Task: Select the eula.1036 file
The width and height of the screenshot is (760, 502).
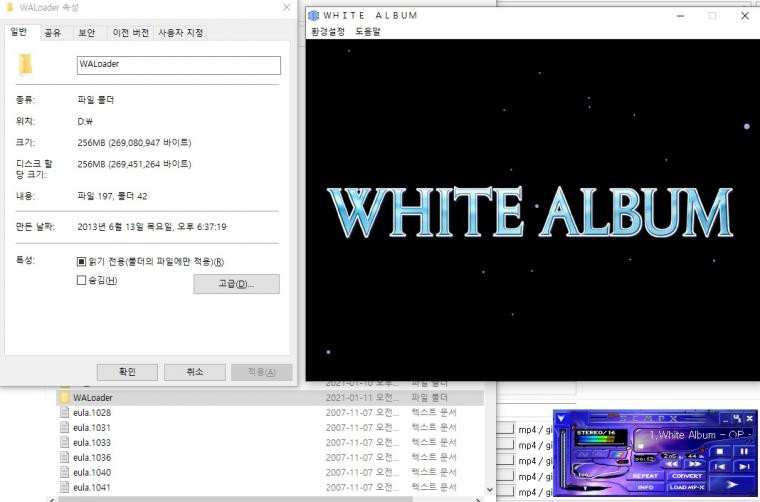Action: pos(92,458)
